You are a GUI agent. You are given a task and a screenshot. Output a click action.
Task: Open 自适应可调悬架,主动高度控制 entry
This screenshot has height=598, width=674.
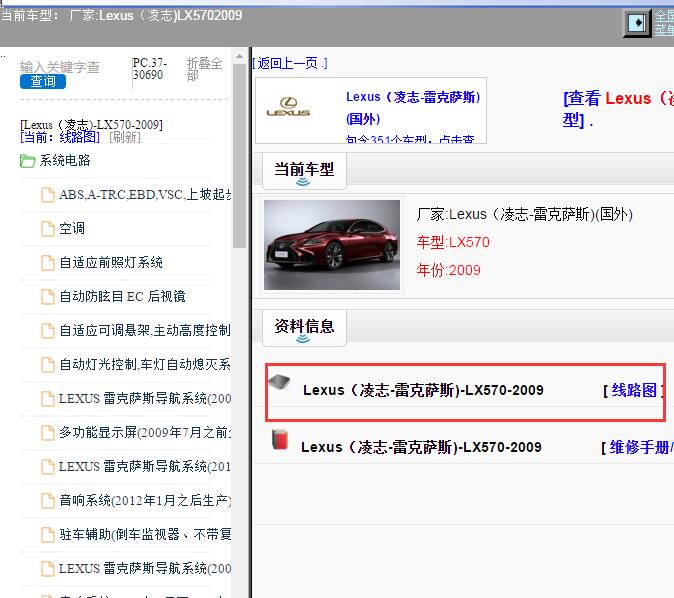click(145, 330)
